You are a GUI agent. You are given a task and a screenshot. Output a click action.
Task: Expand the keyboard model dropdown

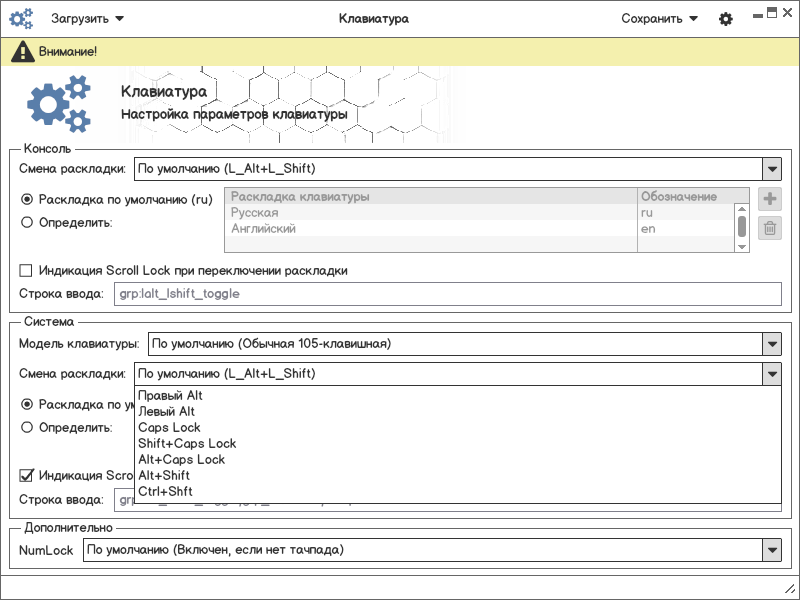pyautogui.click(x=770, y=344)
